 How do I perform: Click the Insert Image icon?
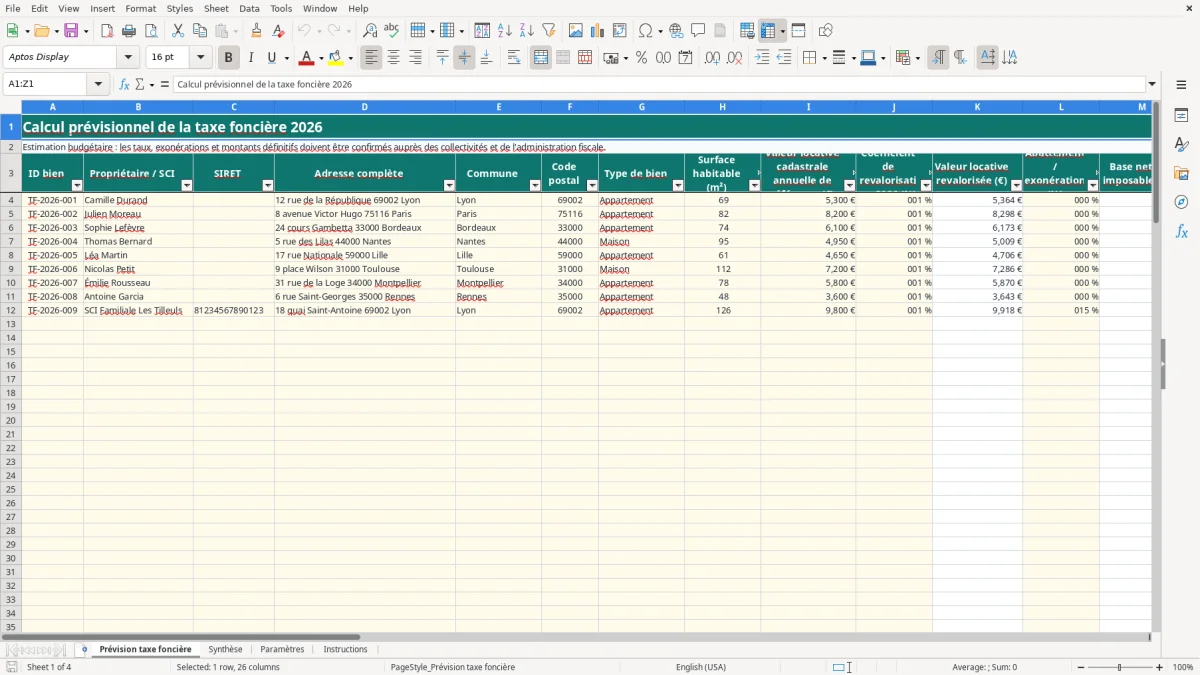coord(576,31)
